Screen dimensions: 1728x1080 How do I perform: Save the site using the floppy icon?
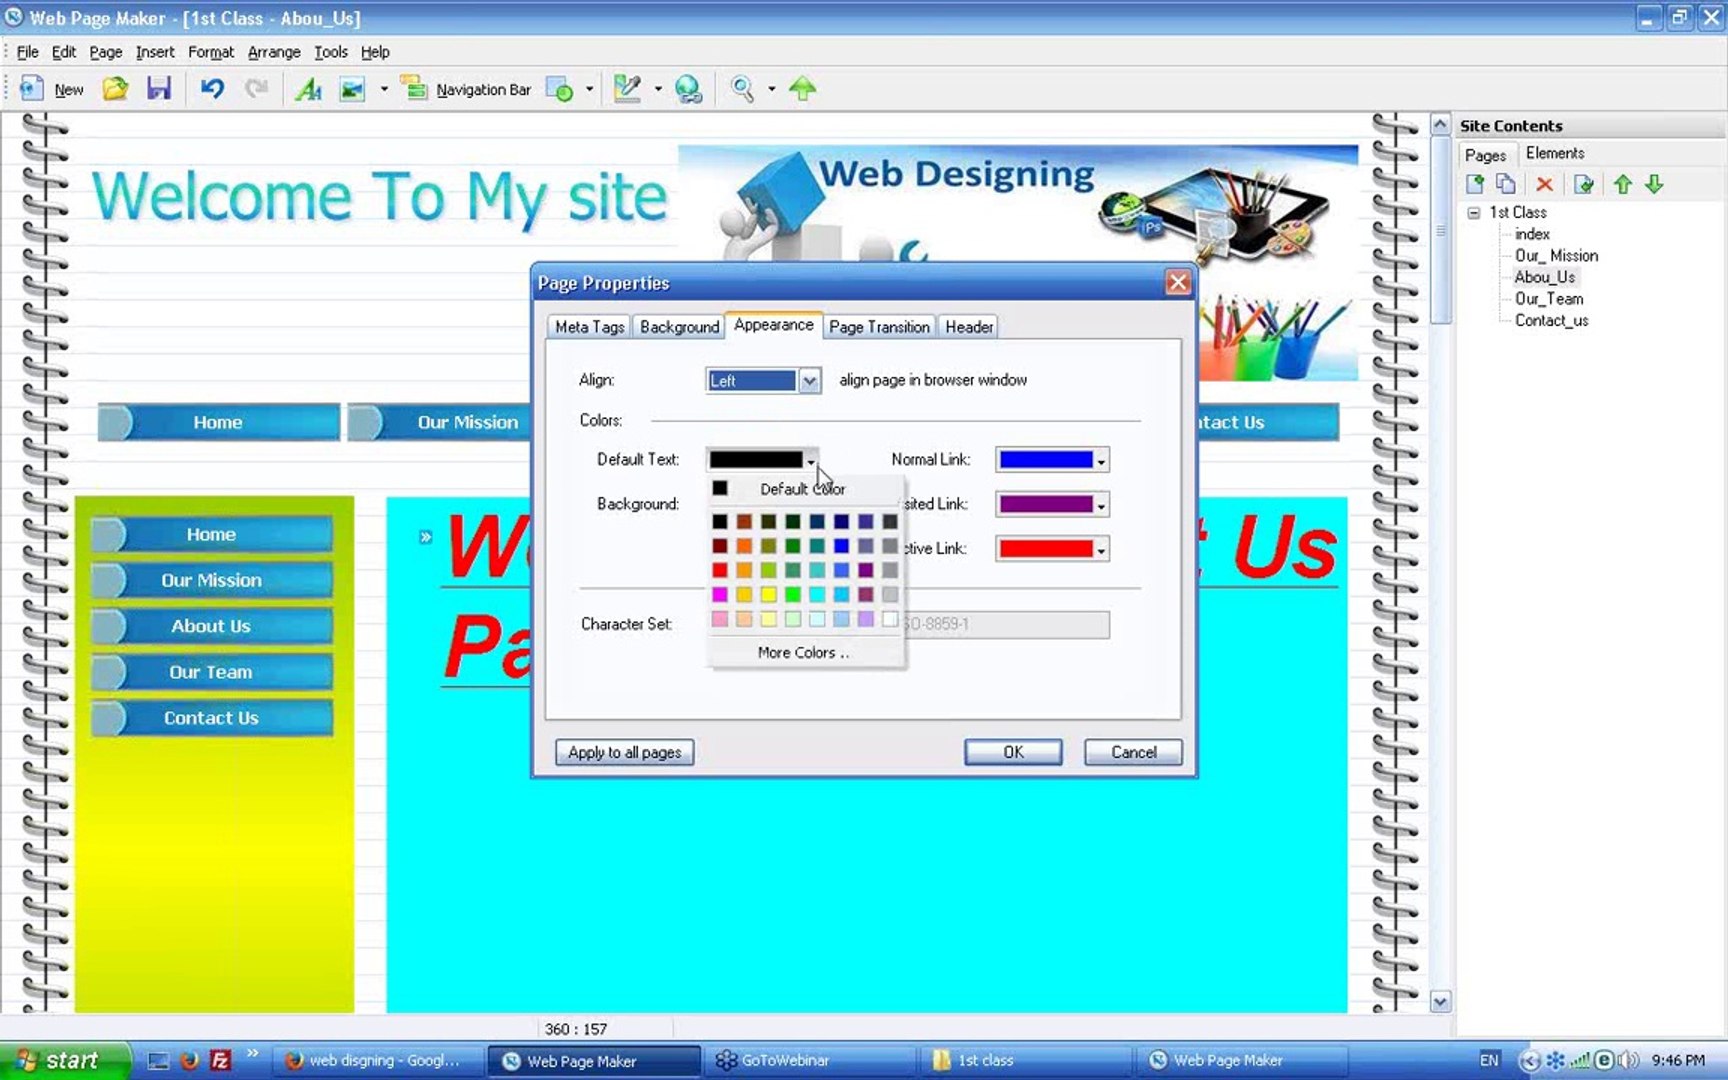tap(159, 89)
